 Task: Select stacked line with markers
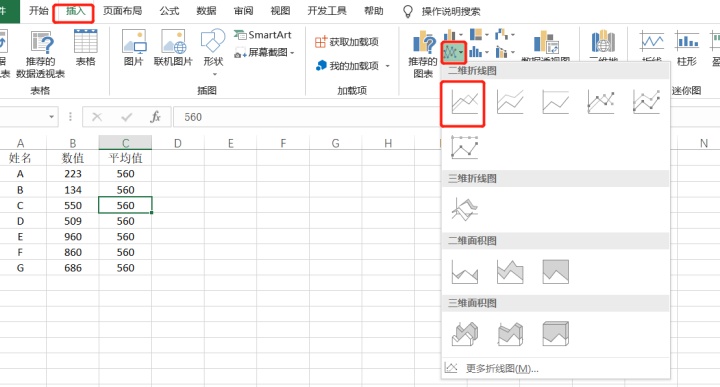coord(646,102)
